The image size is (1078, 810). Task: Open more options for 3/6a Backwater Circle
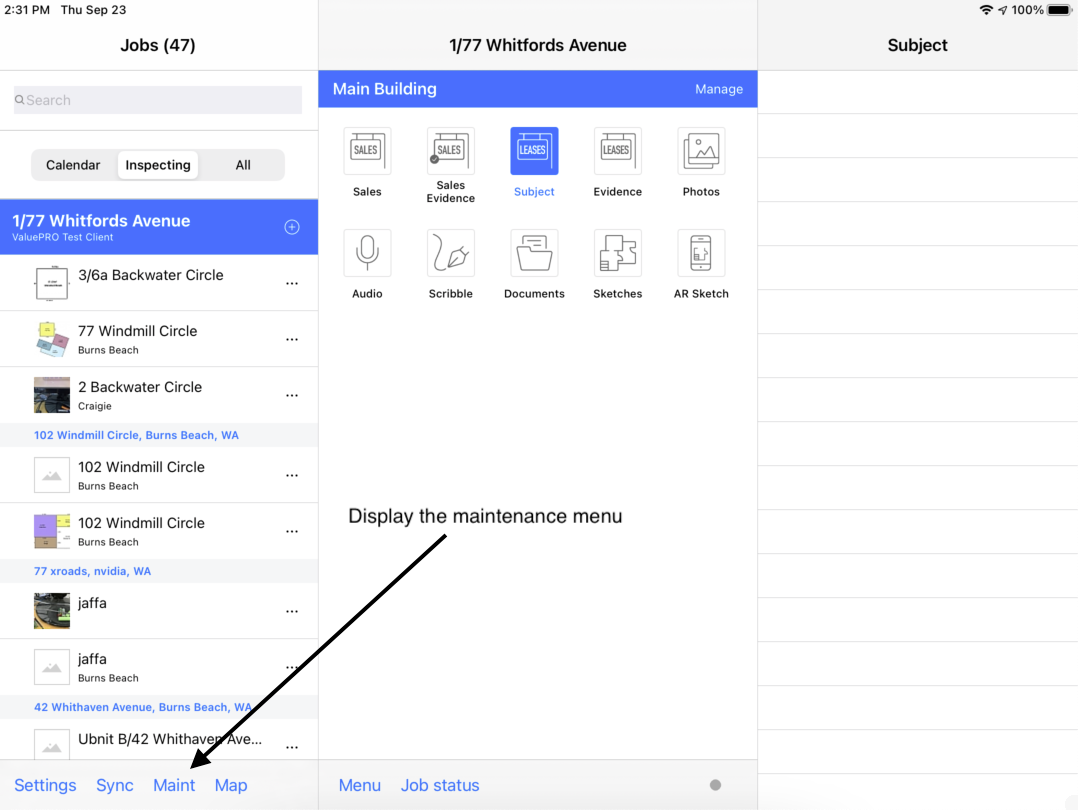(x=292, y=284)
